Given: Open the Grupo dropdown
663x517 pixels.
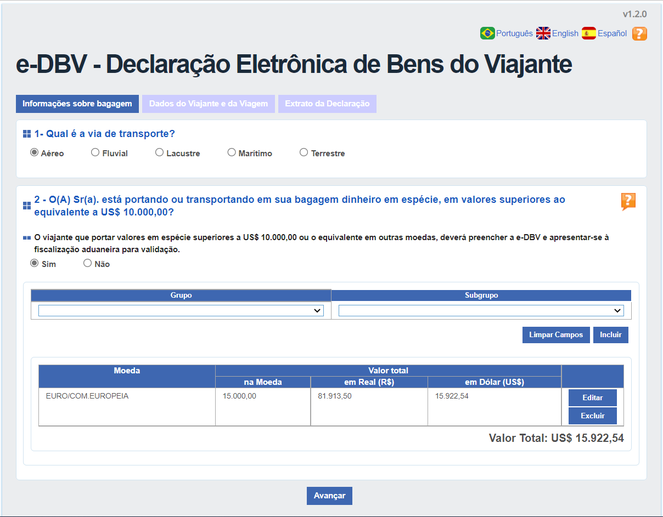Looking at the screenshot, I should [181, 311].
